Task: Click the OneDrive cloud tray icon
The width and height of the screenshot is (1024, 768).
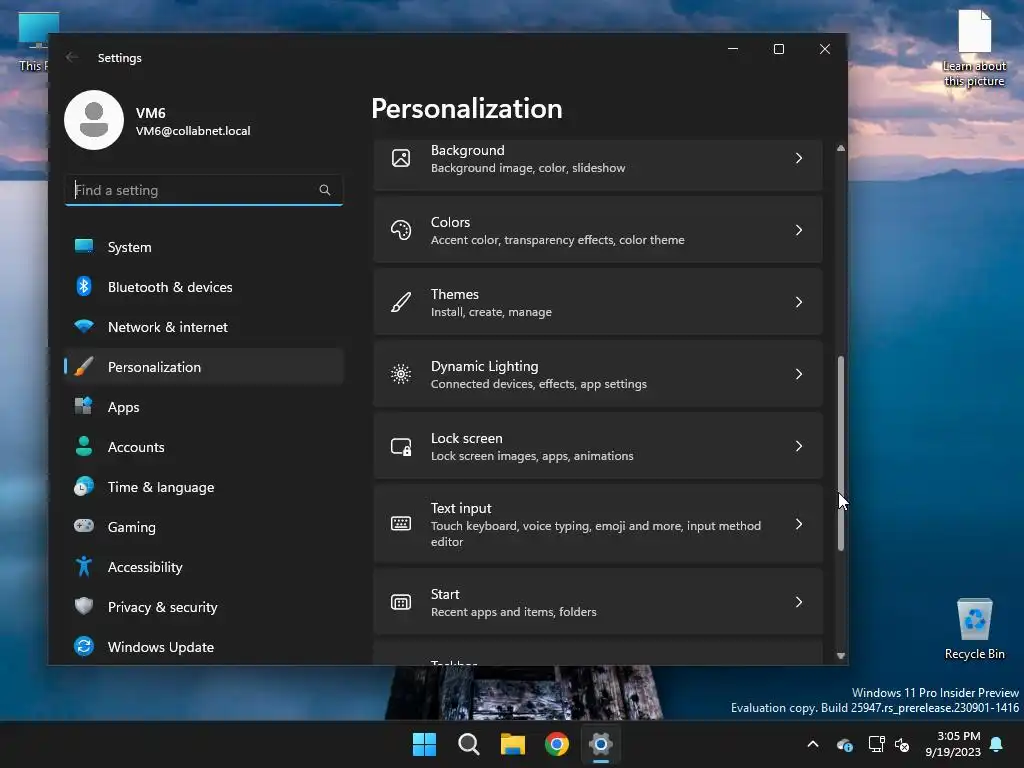Action: (844, 744)
